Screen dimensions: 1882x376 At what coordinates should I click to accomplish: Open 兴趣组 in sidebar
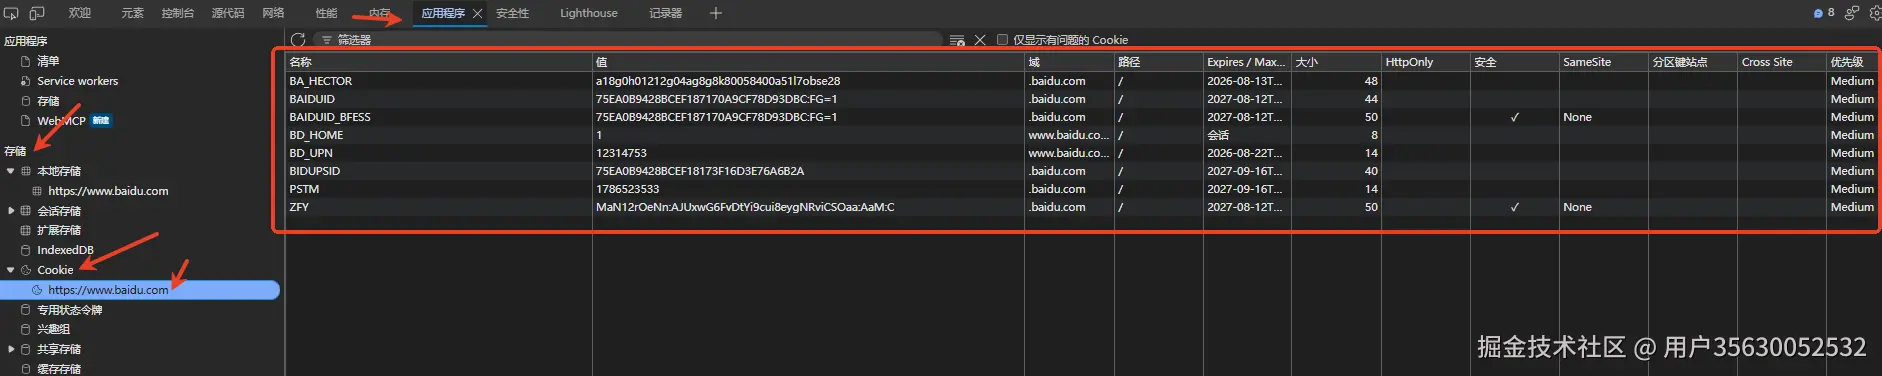[x=53, y=329]
